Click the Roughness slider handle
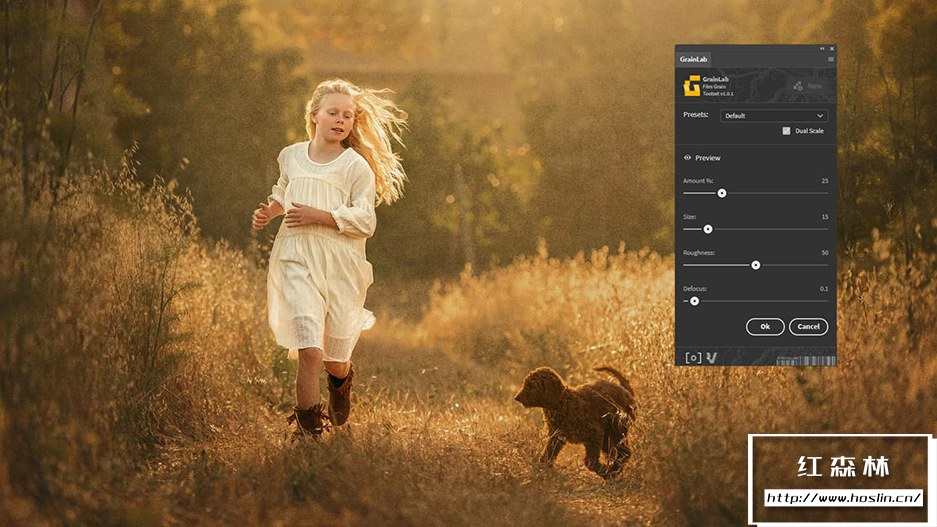Screen dimensions: 937x527 (755, 265)
